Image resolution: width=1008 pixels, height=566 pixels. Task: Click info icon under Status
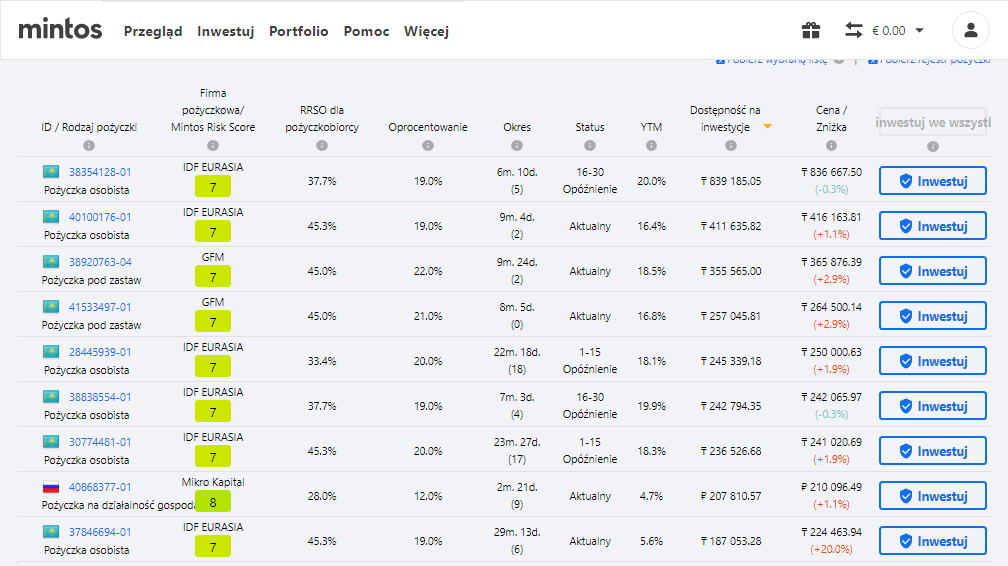click(590, 145)
